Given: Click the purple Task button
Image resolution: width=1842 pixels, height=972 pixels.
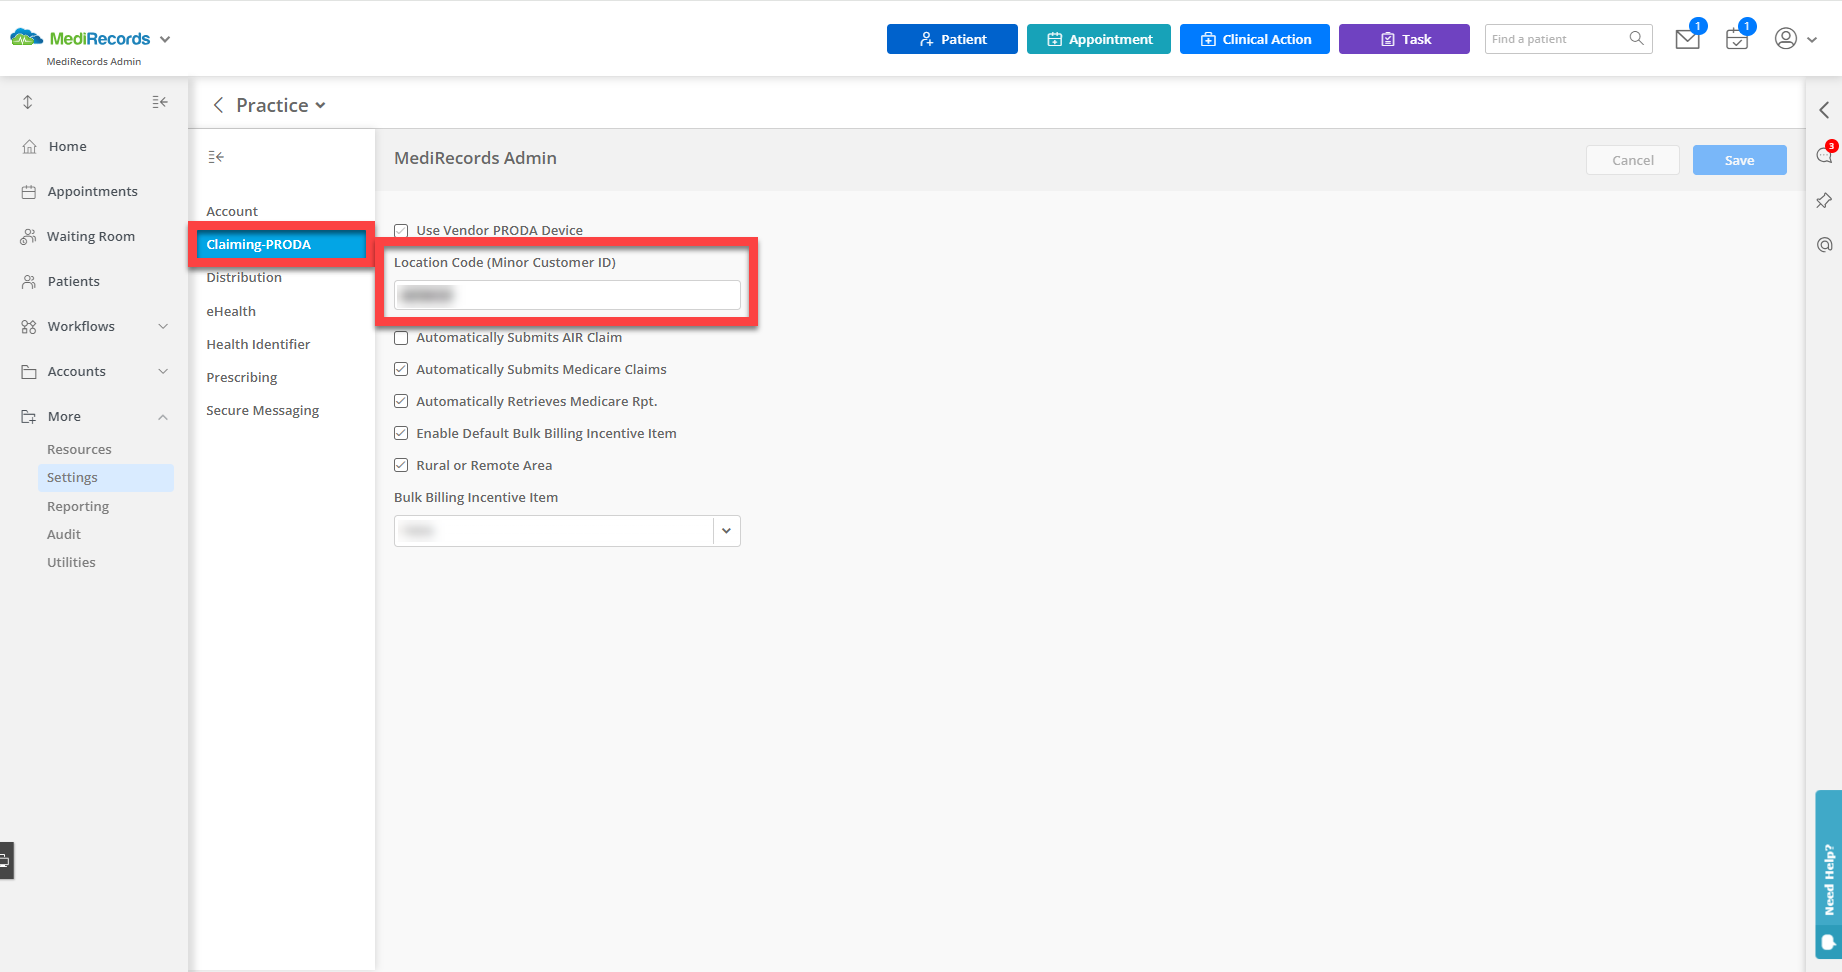Looking at the screenshot, I should pyautogui.click(x=1404, y=39).
